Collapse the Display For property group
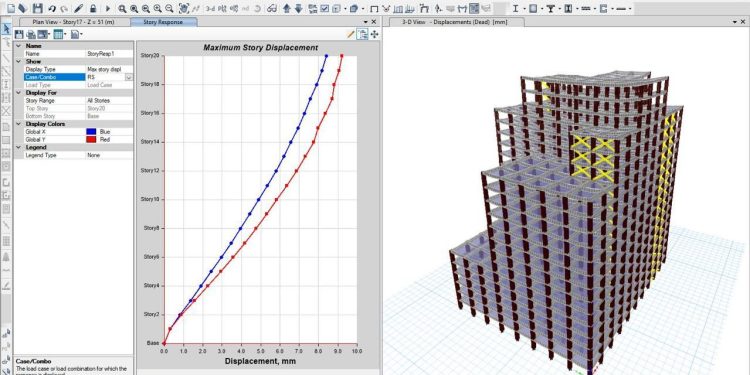The width and height of the screenshot is (750, 375). coord(19,93)
